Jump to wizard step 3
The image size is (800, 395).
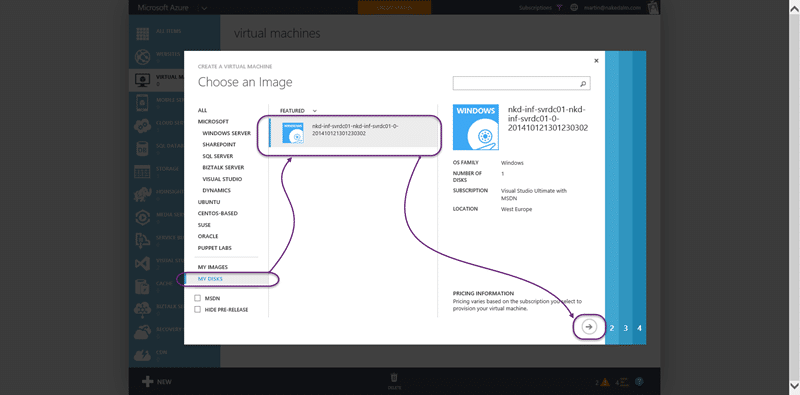[x=626, y=328]
